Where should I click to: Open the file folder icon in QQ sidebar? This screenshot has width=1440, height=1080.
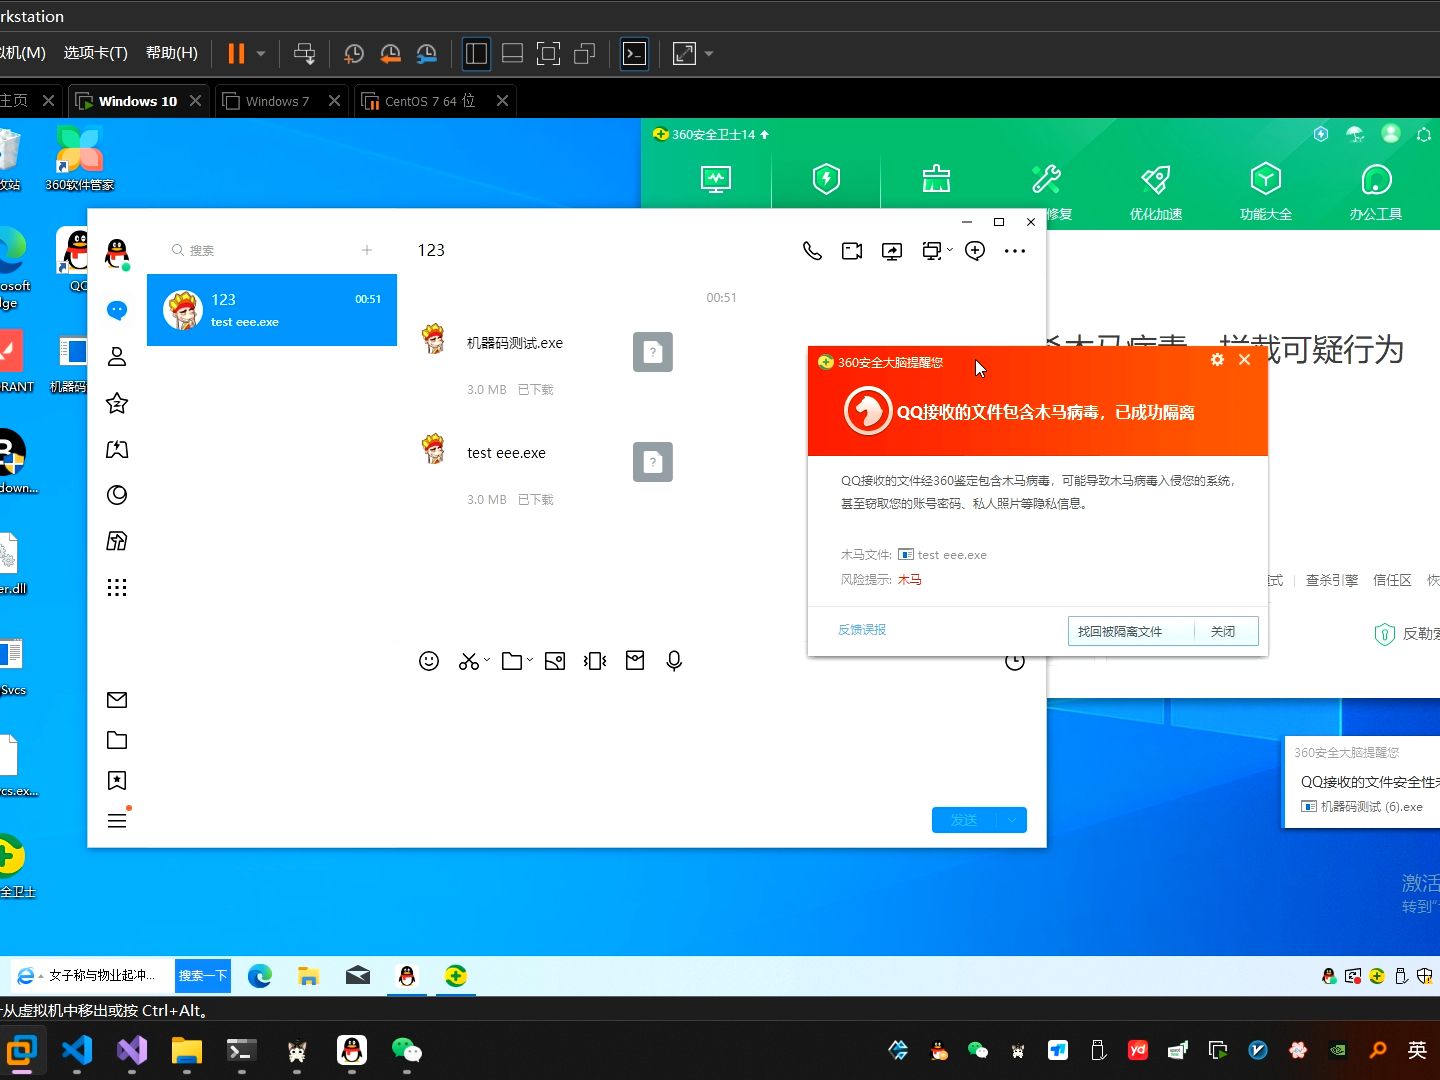117,740
